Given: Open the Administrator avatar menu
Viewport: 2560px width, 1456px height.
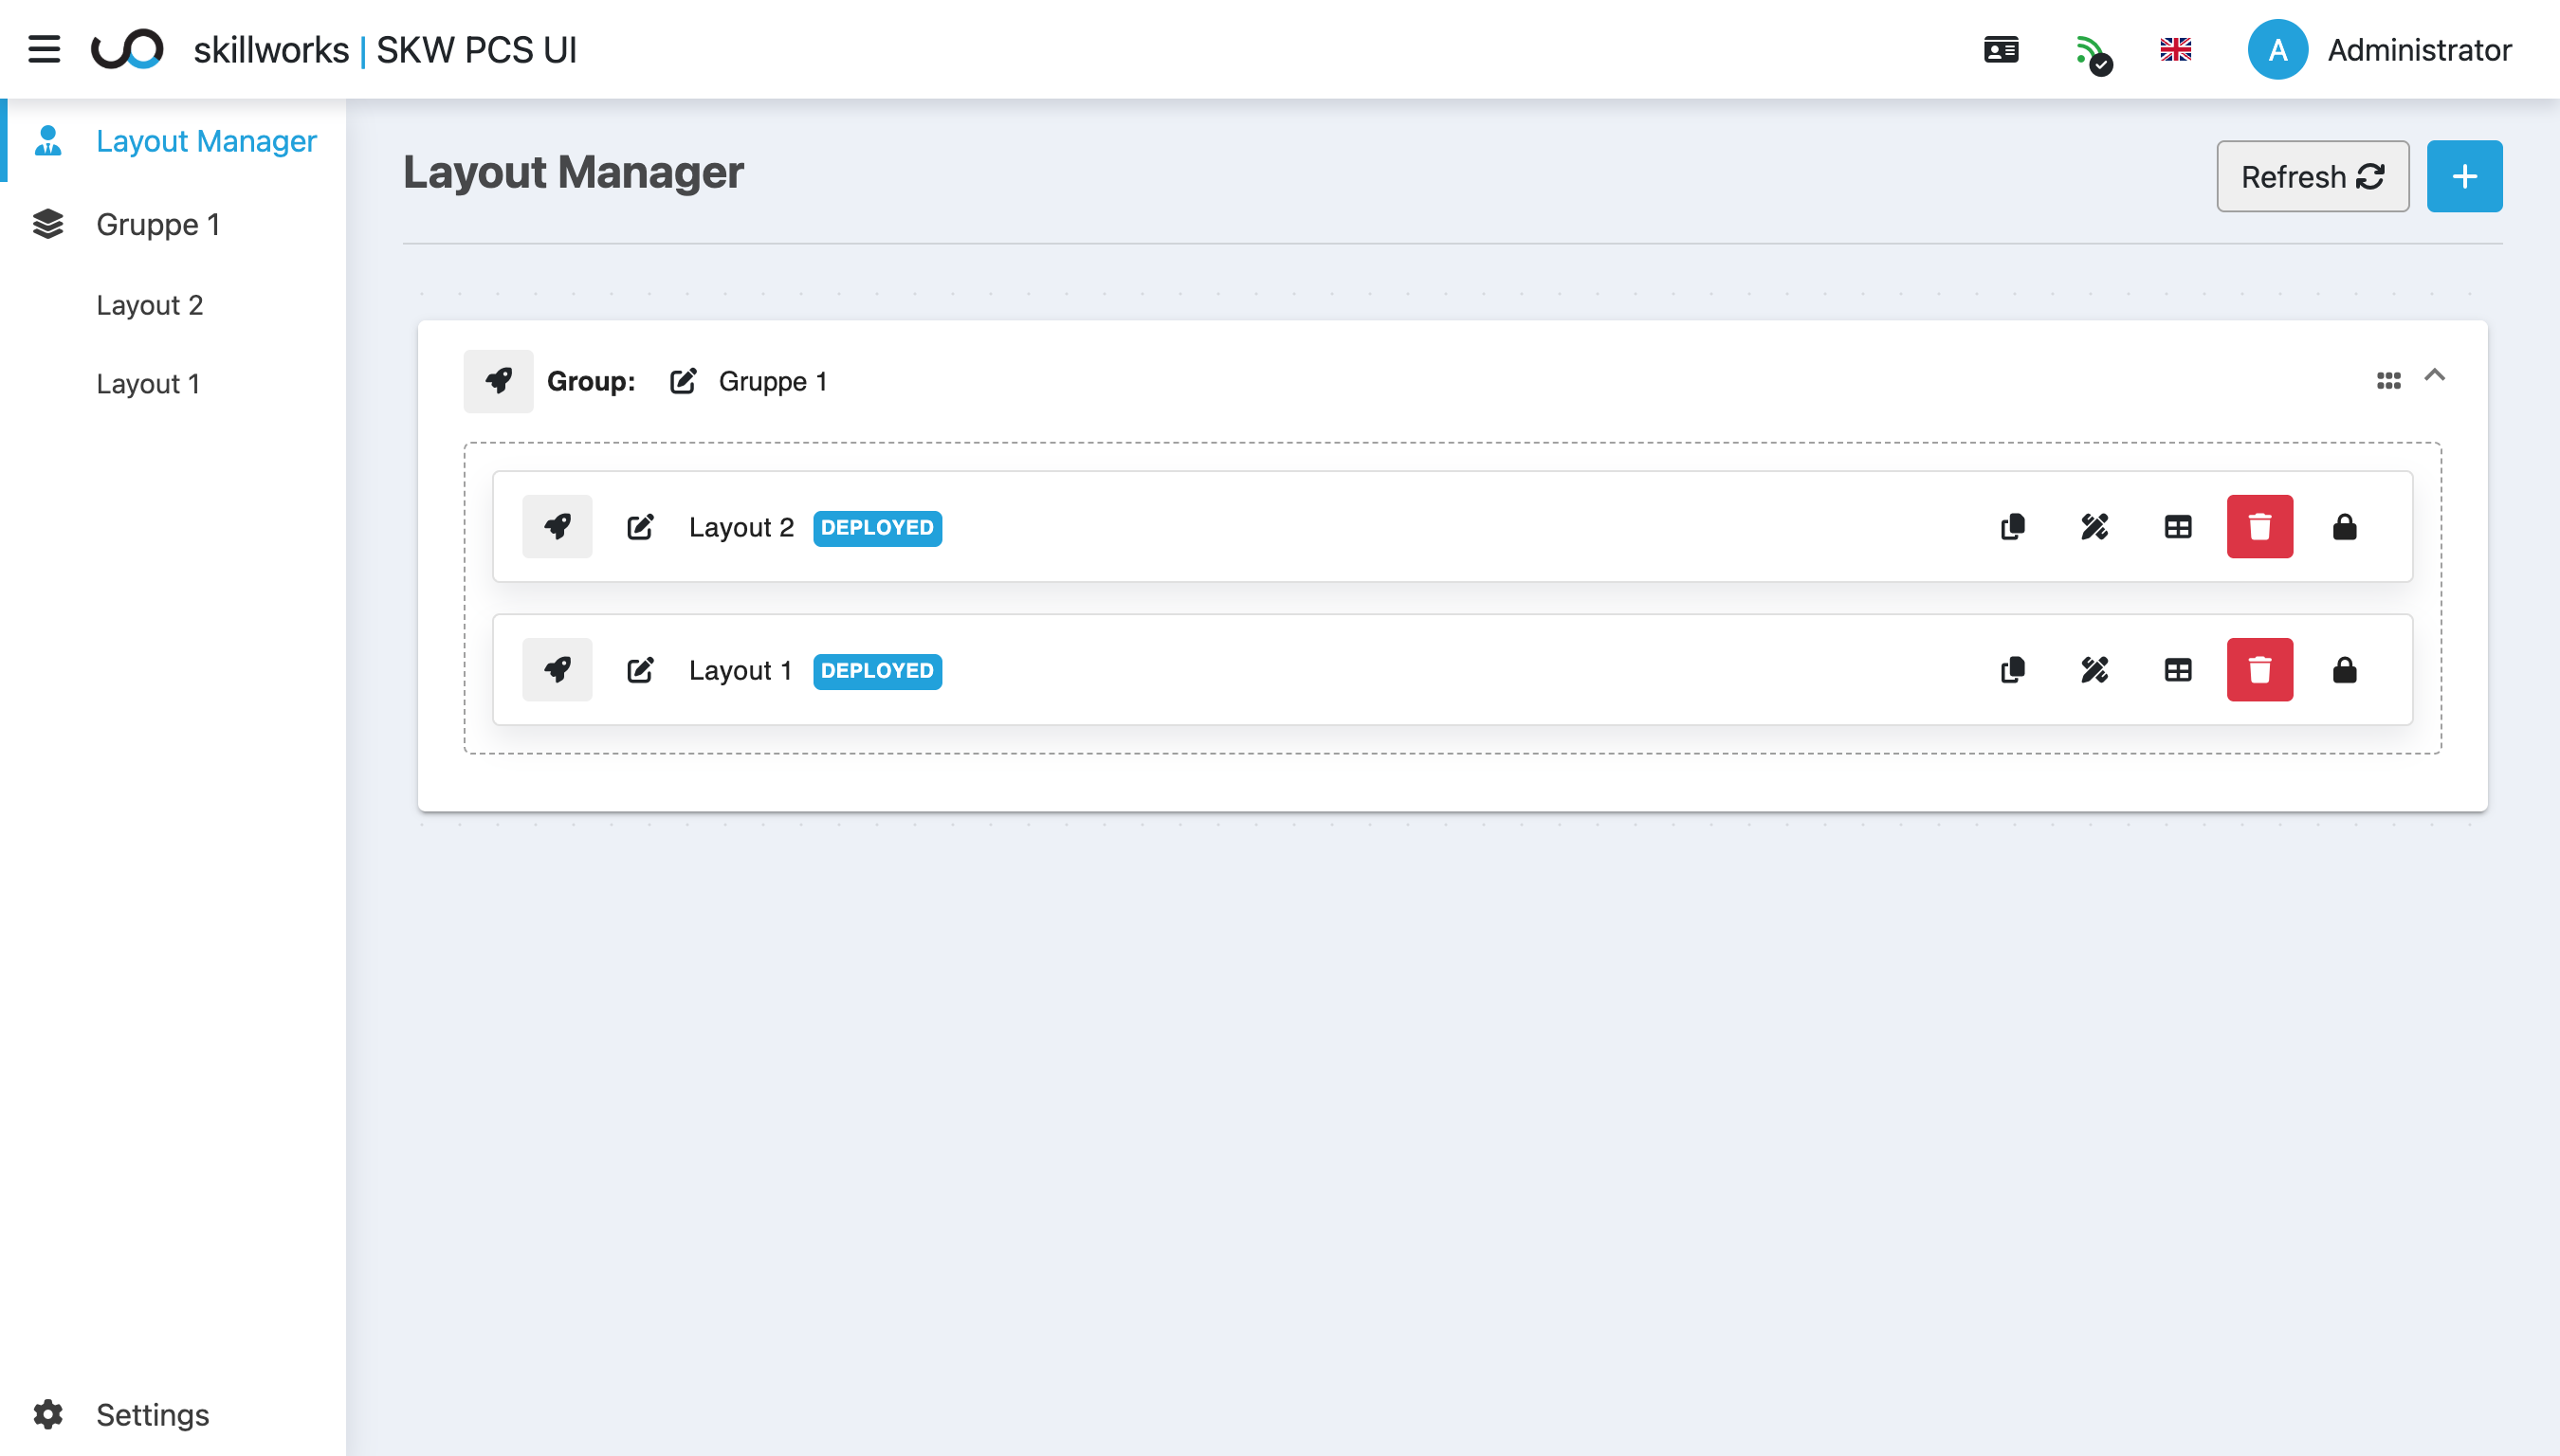Looking at the screenshot, I should coord(2277,49).
